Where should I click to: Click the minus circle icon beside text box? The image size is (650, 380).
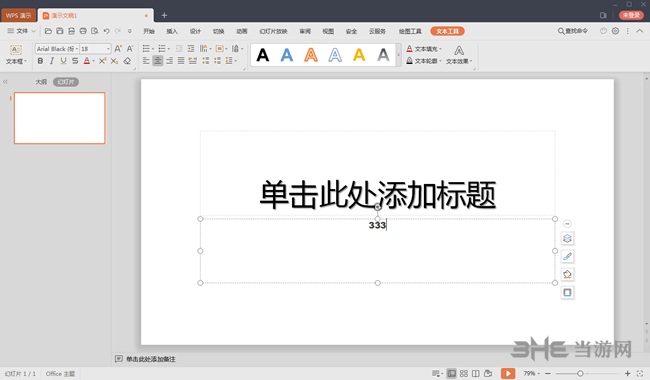tap(568, 224)
